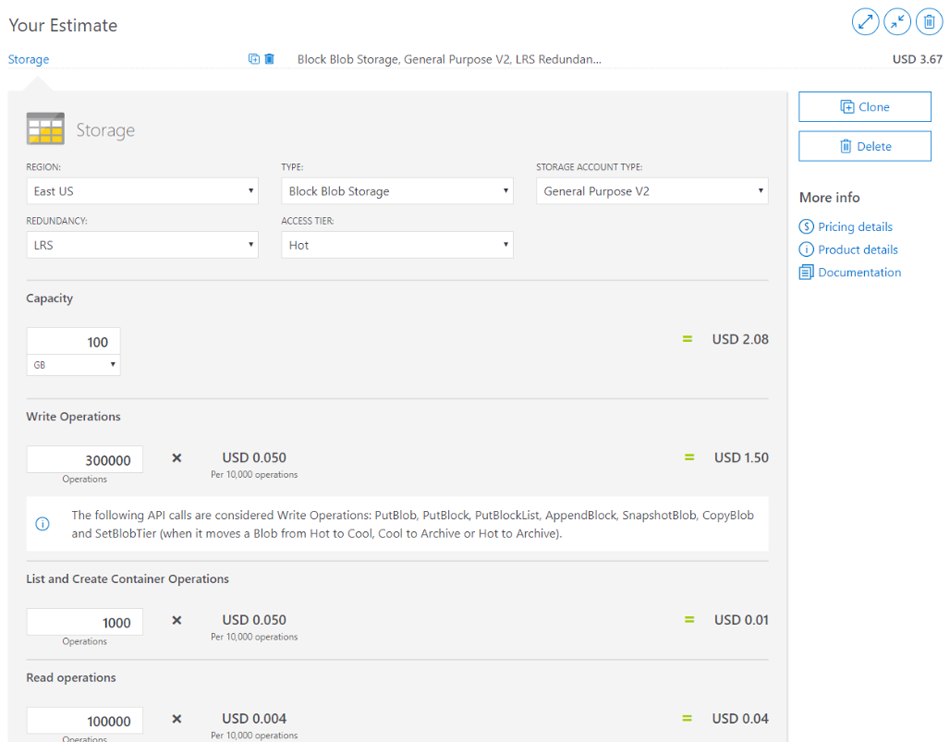Click the info icon in Write Operations note
This screenshot has width=950, height=742.
42,524
